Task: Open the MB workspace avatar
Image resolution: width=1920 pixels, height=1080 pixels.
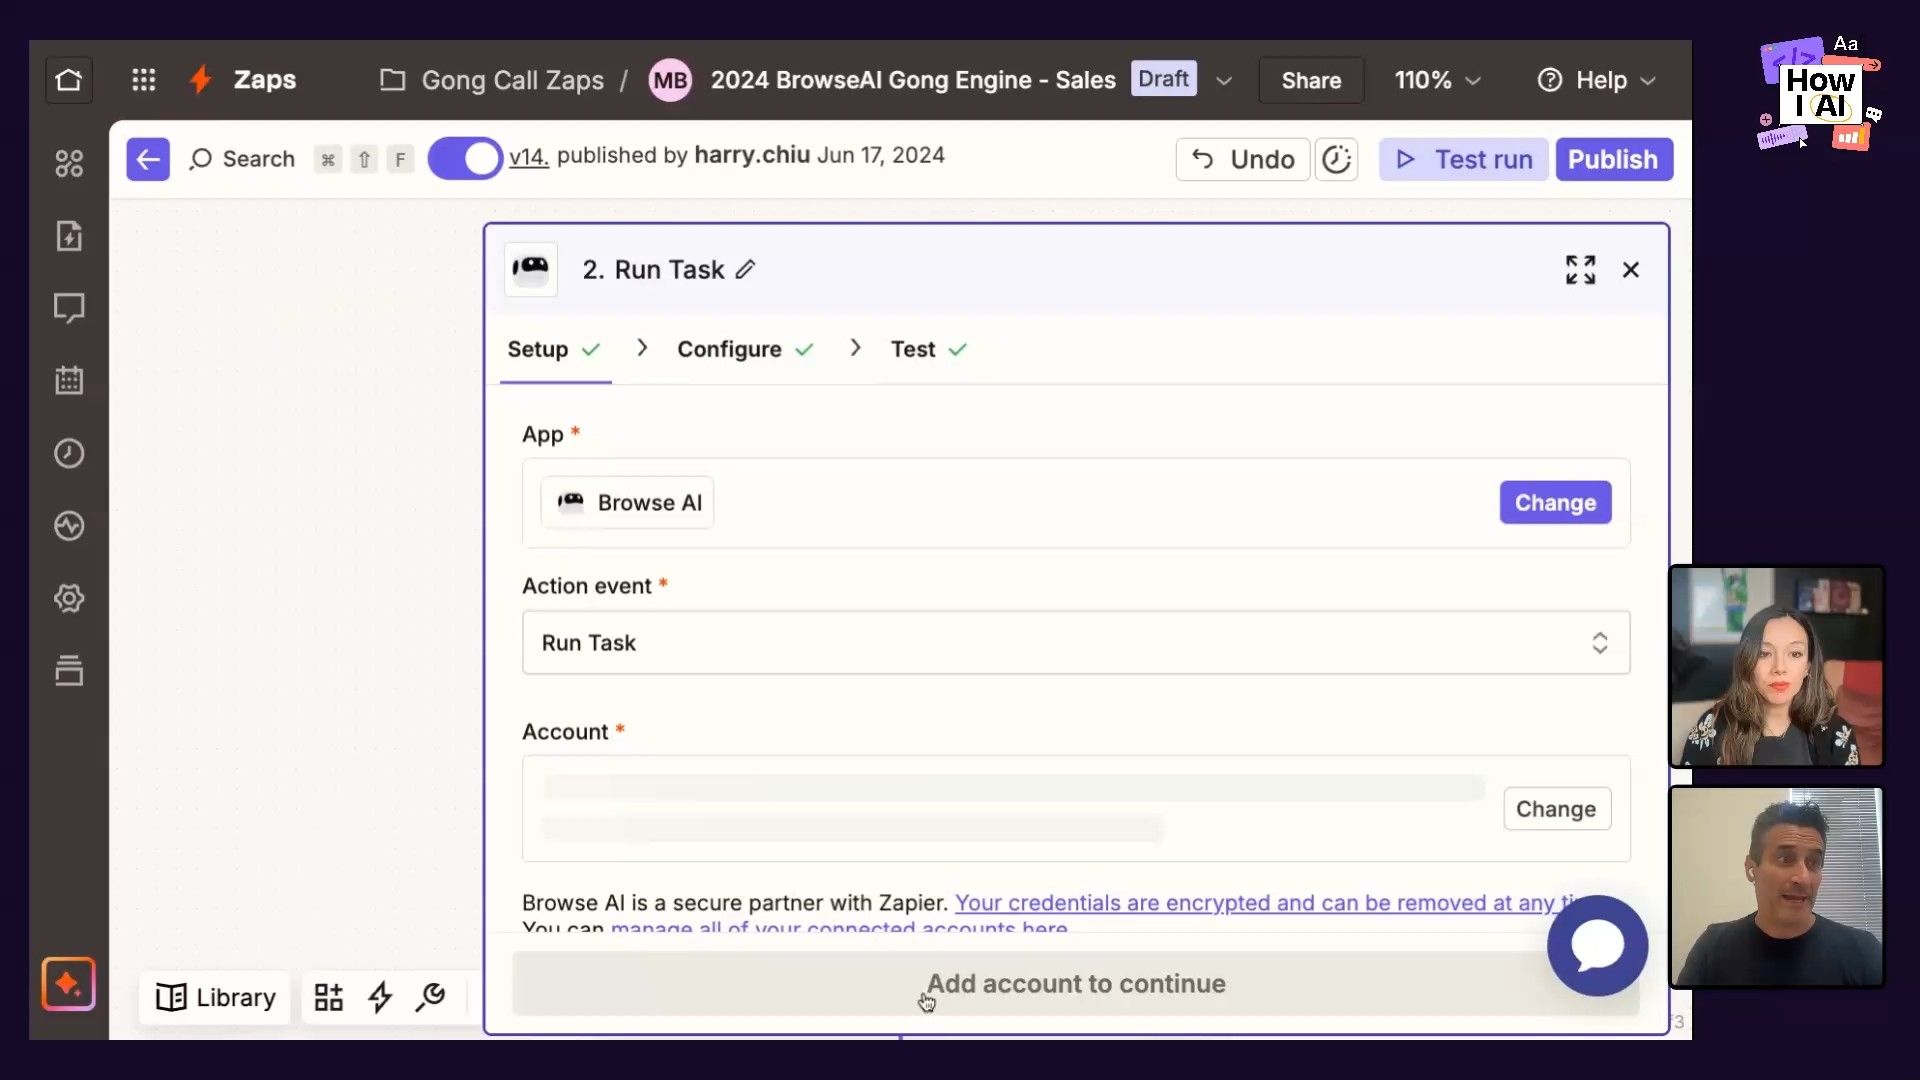Action: (x=670, y=80)
